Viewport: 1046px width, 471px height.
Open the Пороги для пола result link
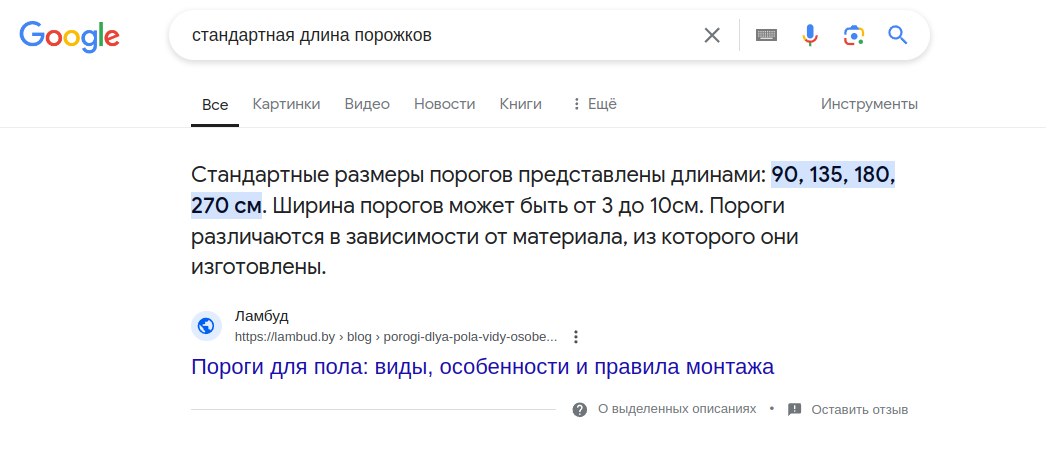tap(482, 367)
